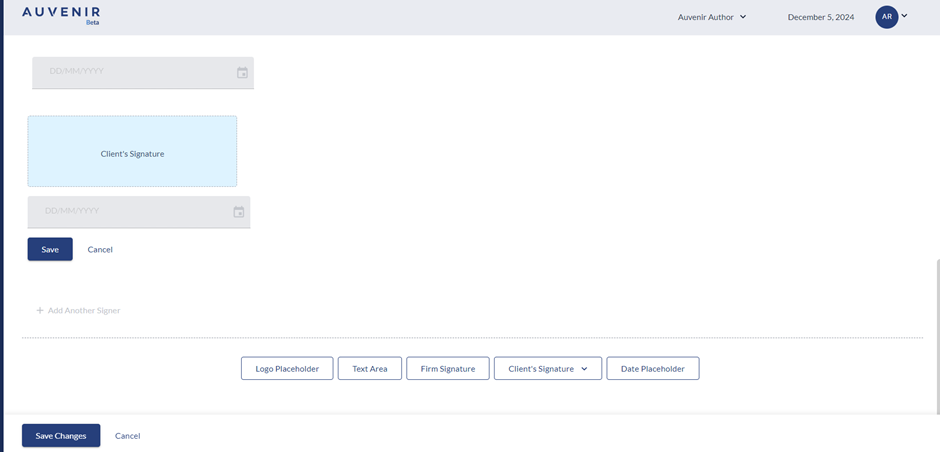This screenshot has width=940, height=452.
Task: Click plus icon for Add Another Signer
Action: (x=40, y=311)
